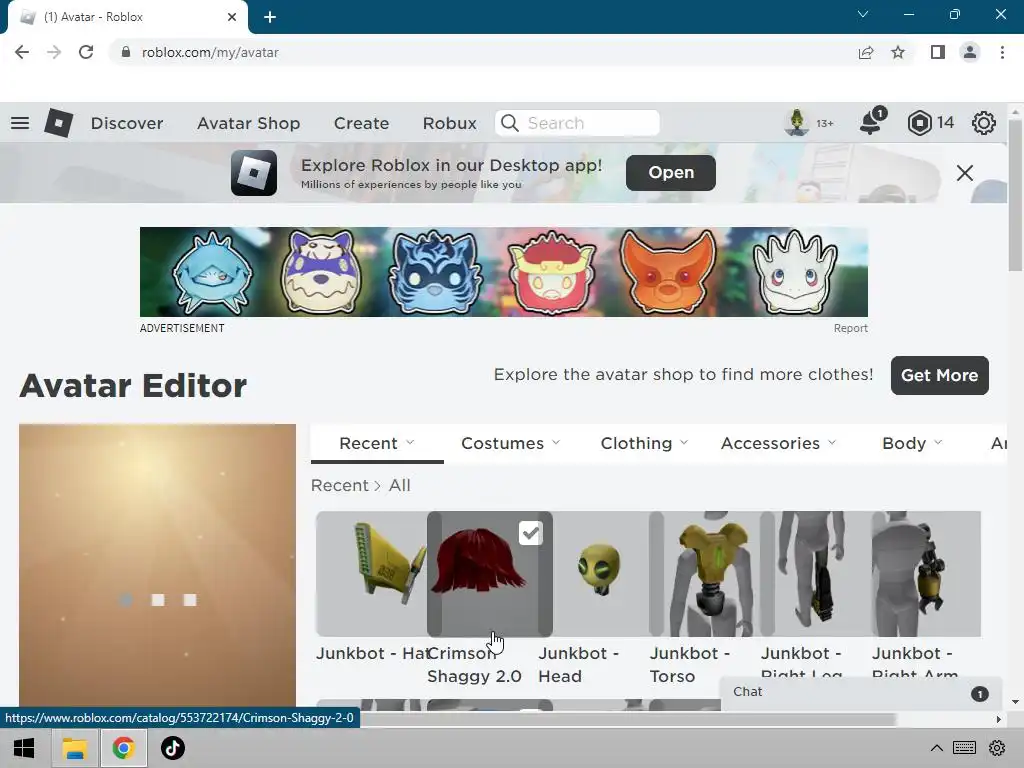Open TikTok from the taskbar
Image resolution: width=1024 pixels, height=768 pixels.
point(172,748)
